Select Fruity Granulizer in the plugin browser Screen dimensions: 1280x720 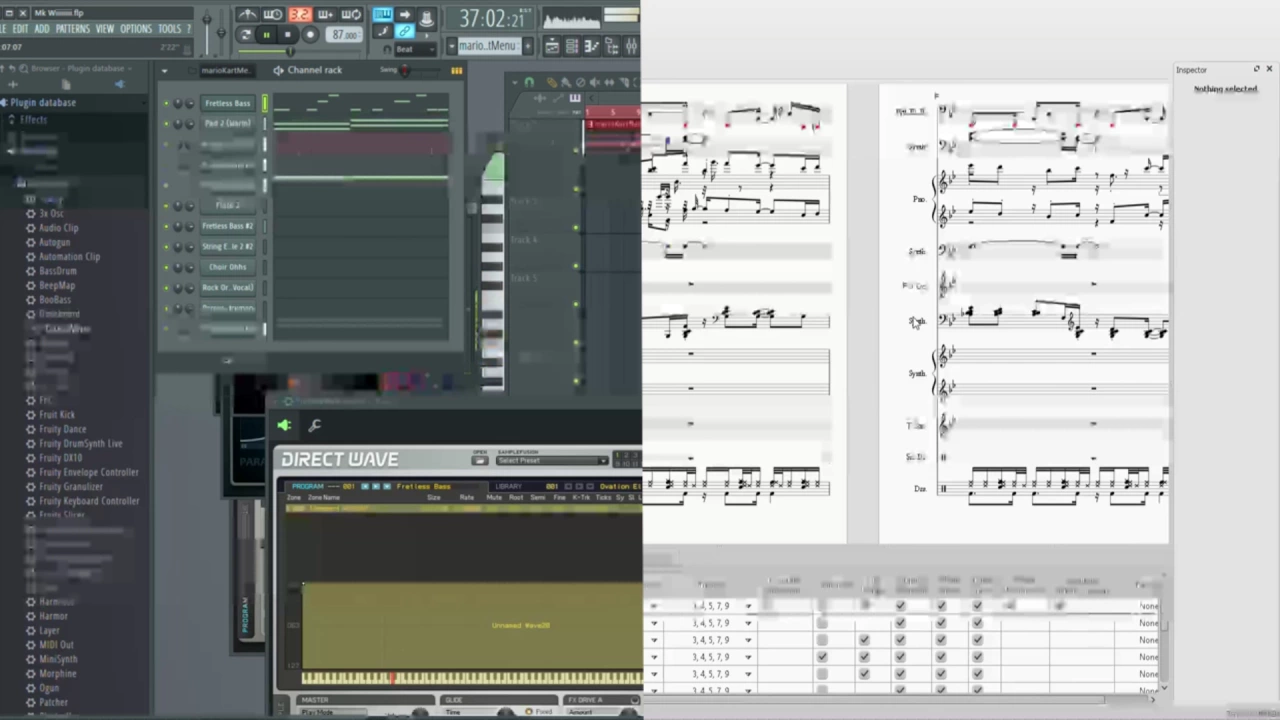pyautogui.click(x=70, y=487)
